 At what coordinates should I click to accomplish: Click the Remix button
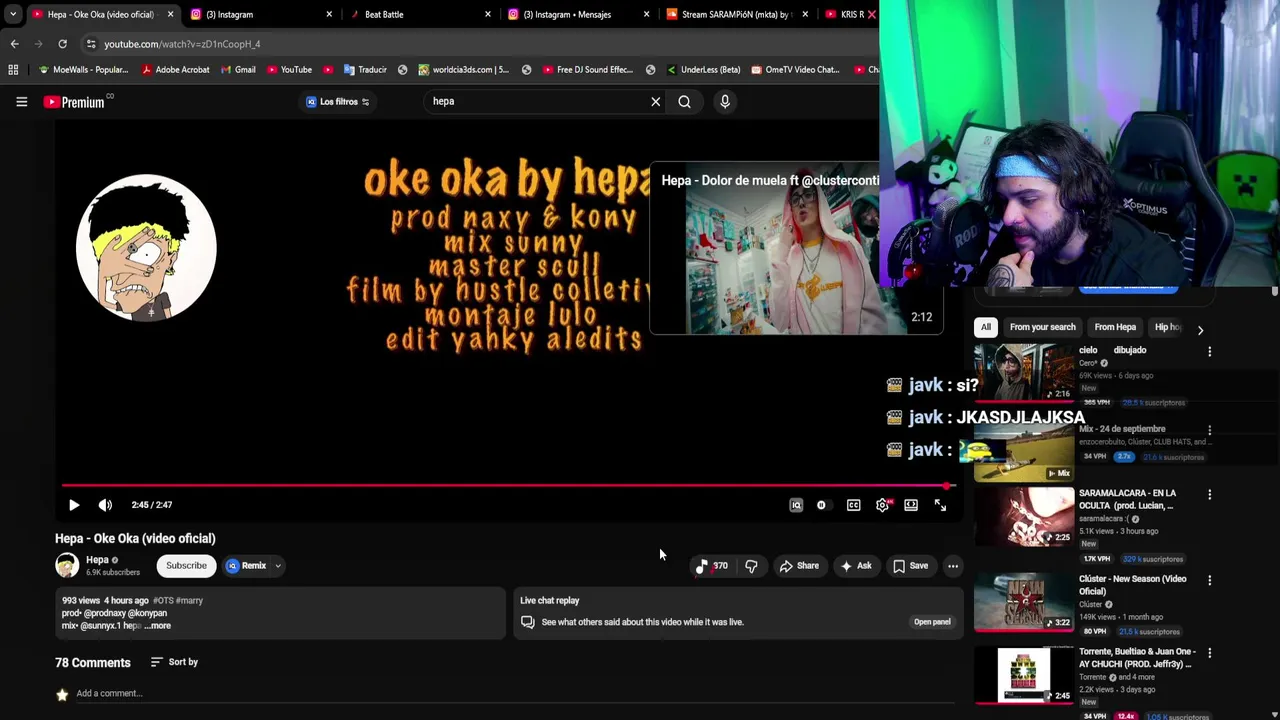coord(246,566)
